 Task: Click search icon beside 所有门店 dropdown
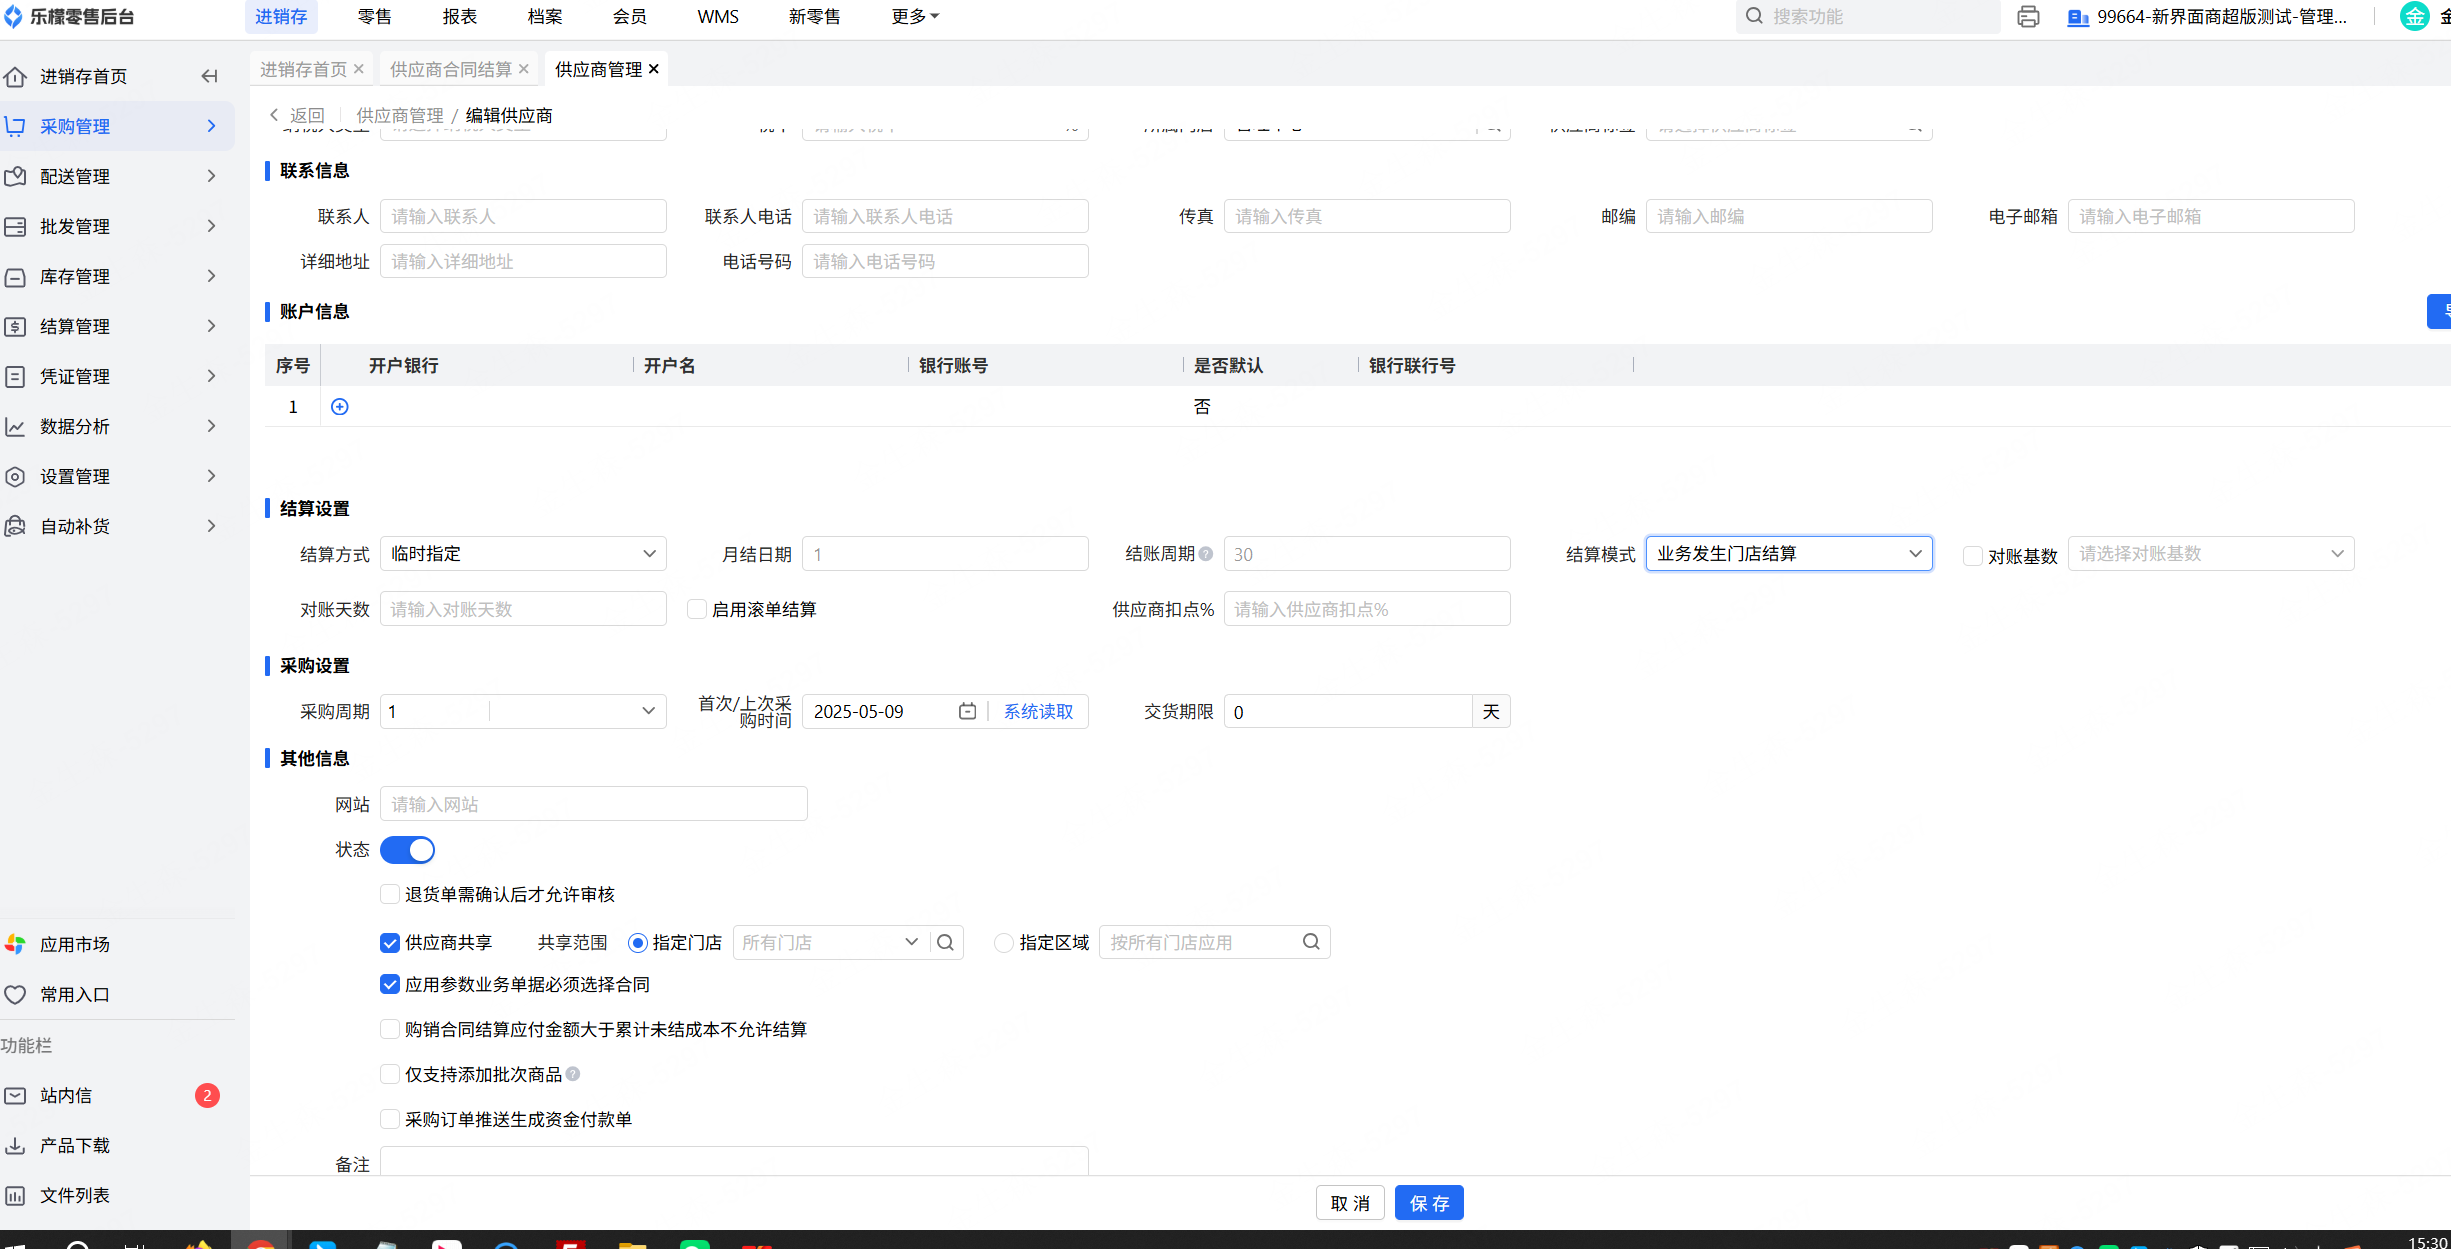(945, 942)
